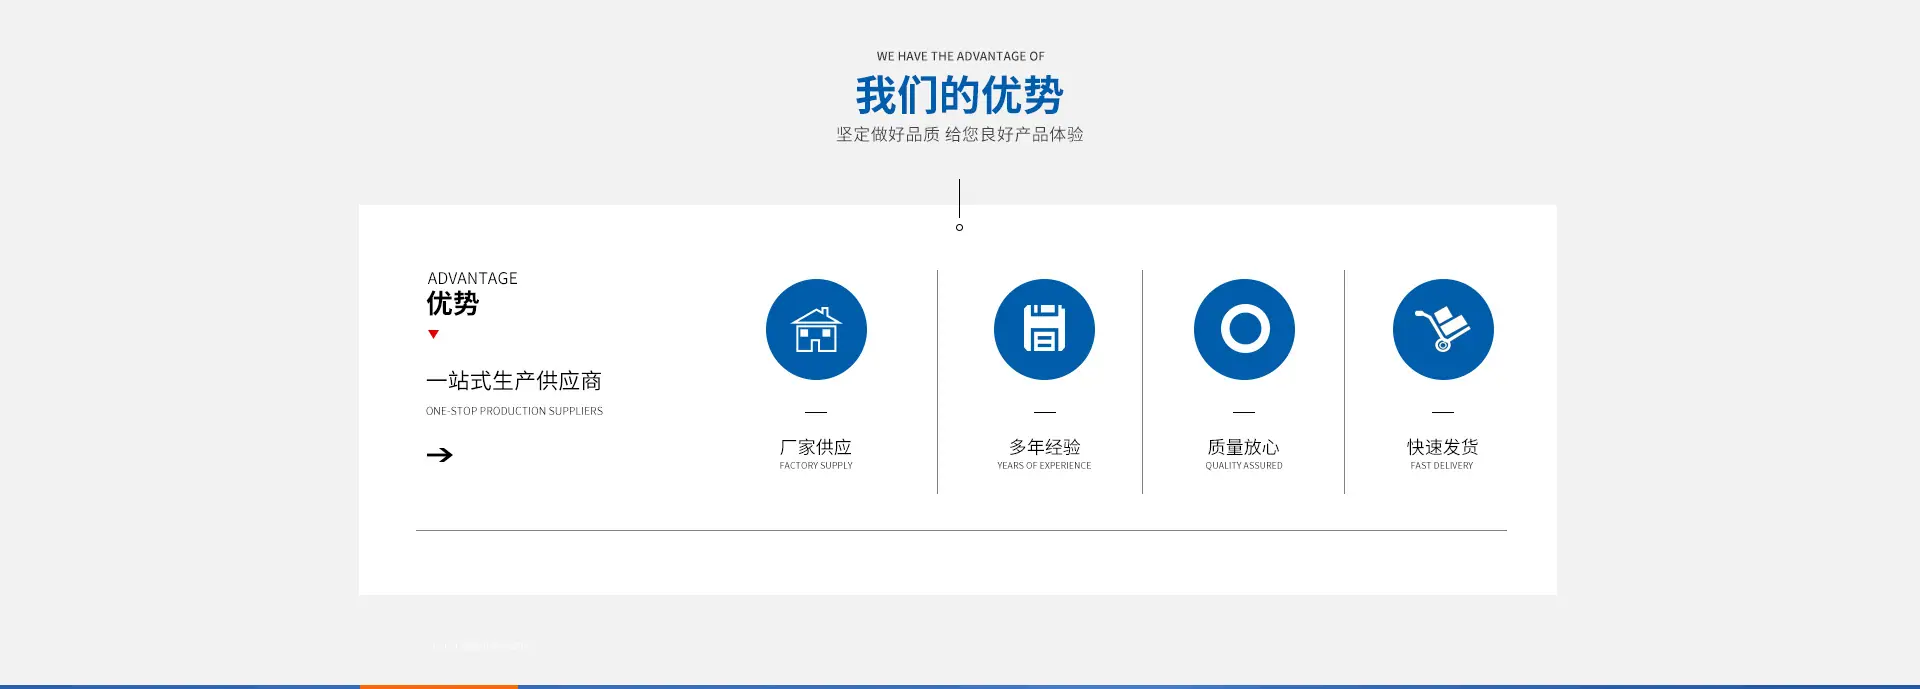The height and width of the screenshot is (689, 1920).
Task: Click the quality assured ring icon
Action: pyautogui.click(x=1244, y=329)
